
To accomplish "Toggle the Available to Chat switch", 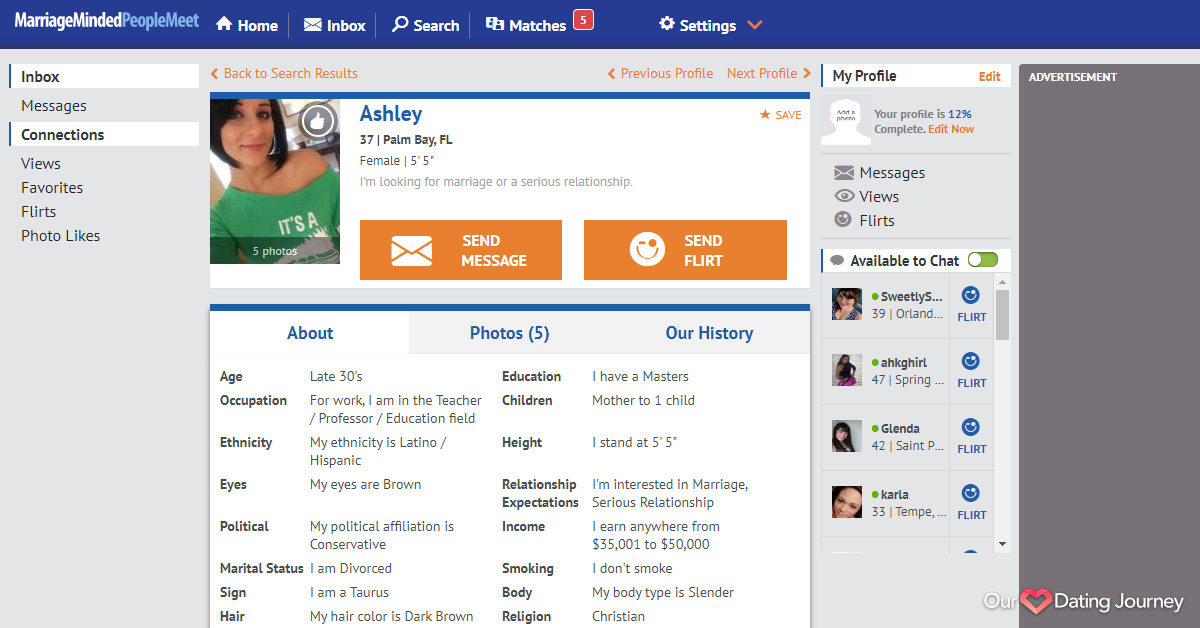I will [982, 260].
